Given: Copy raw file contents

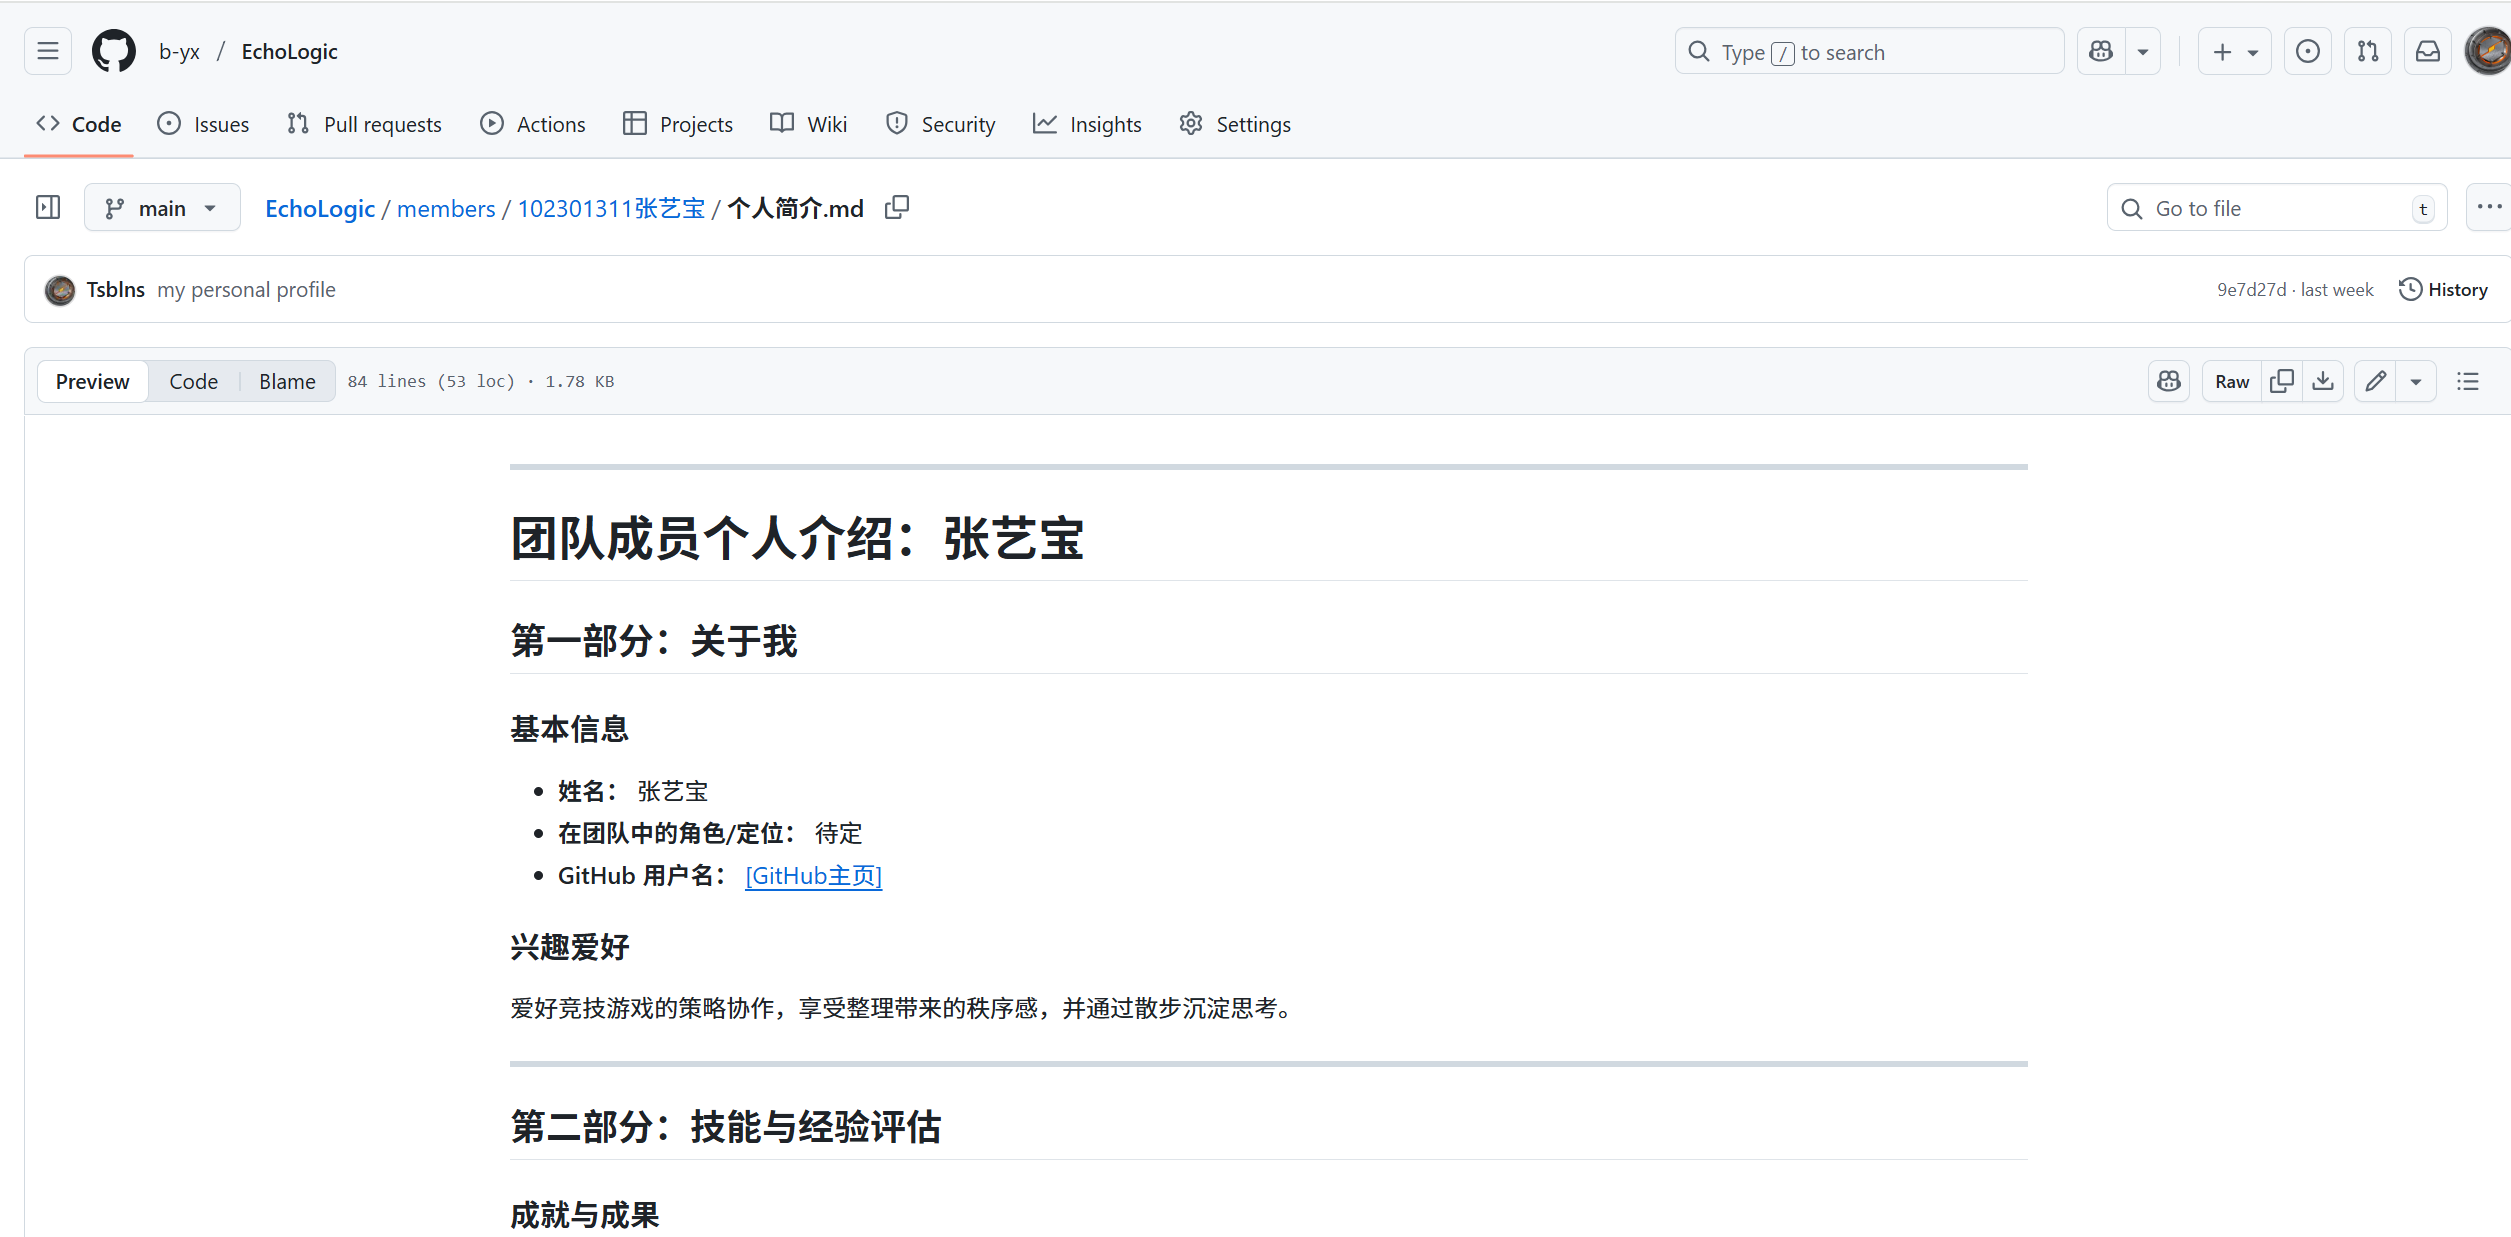Looking at the screenshot, I should click(x=2282, y=381).
